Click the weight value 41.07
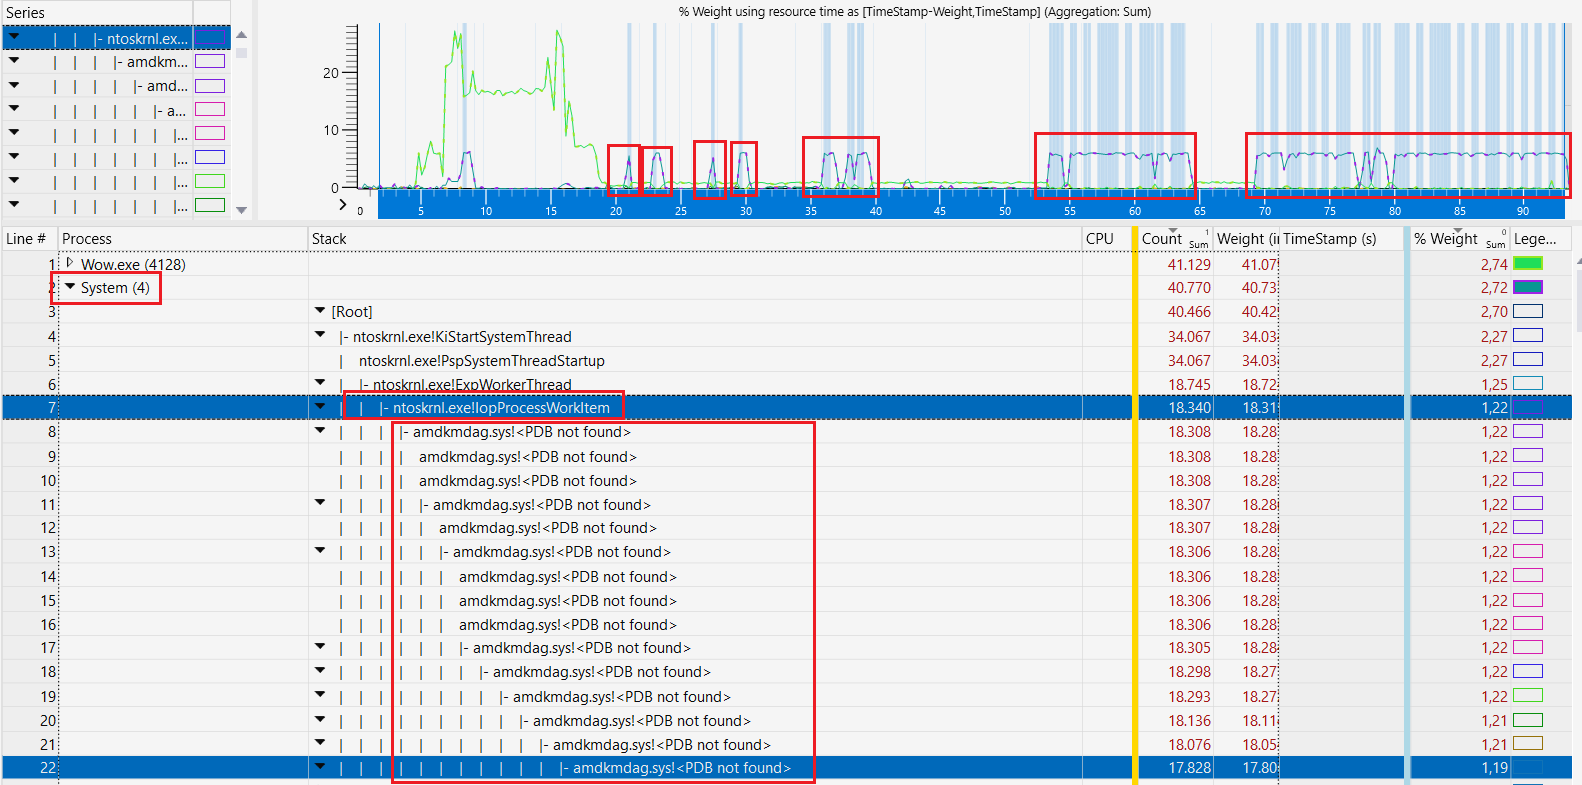The image size is (1582, 785). (x=1260, y=264)
